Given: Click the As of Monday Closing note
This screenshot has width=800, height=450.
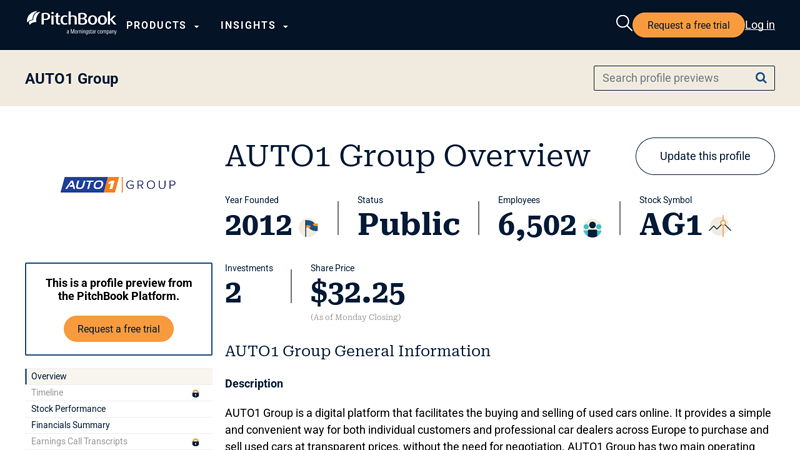Looking at the screenshot, I should pyautogui.click(x=356, y=317).
